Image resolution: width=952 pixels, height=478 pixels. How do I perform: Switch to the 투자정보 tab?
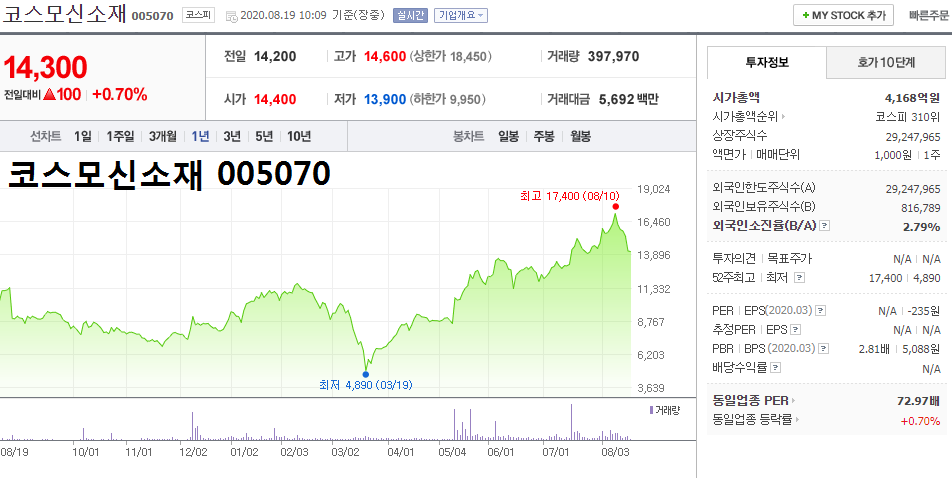(x=767, y=62)
